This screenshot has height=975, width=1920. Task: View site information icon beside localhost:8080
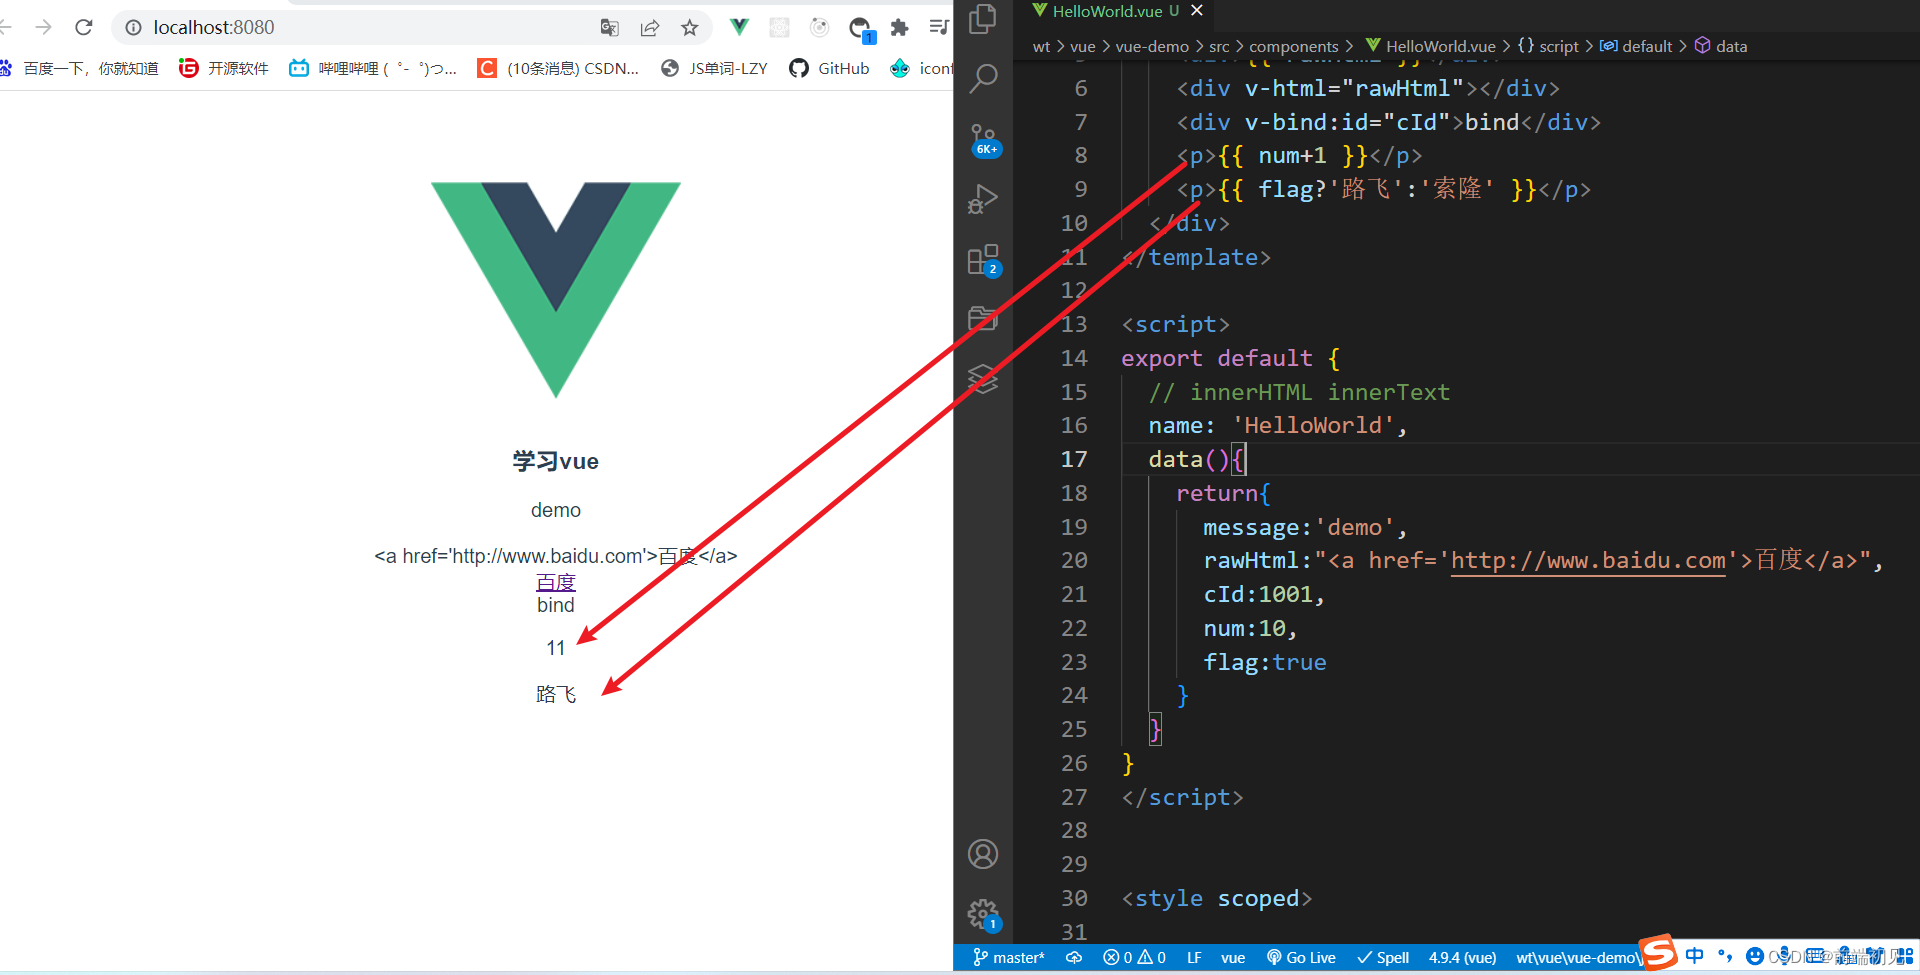click(133, 28)
